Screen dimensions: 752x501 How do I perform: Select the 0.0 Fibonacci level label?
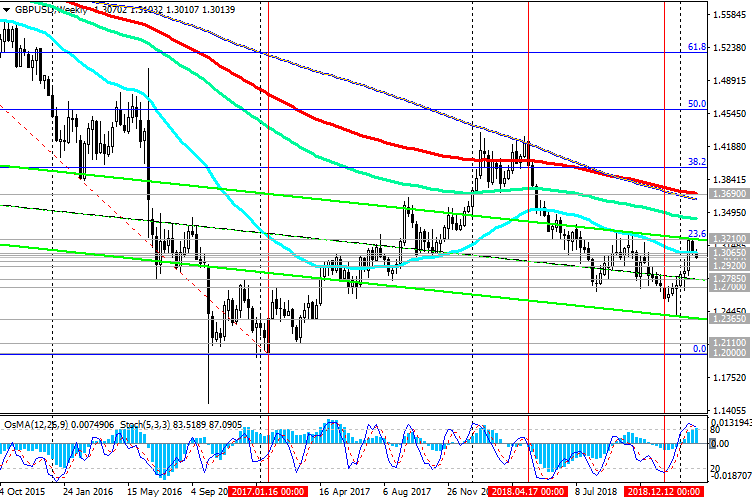tap(700, 349)
